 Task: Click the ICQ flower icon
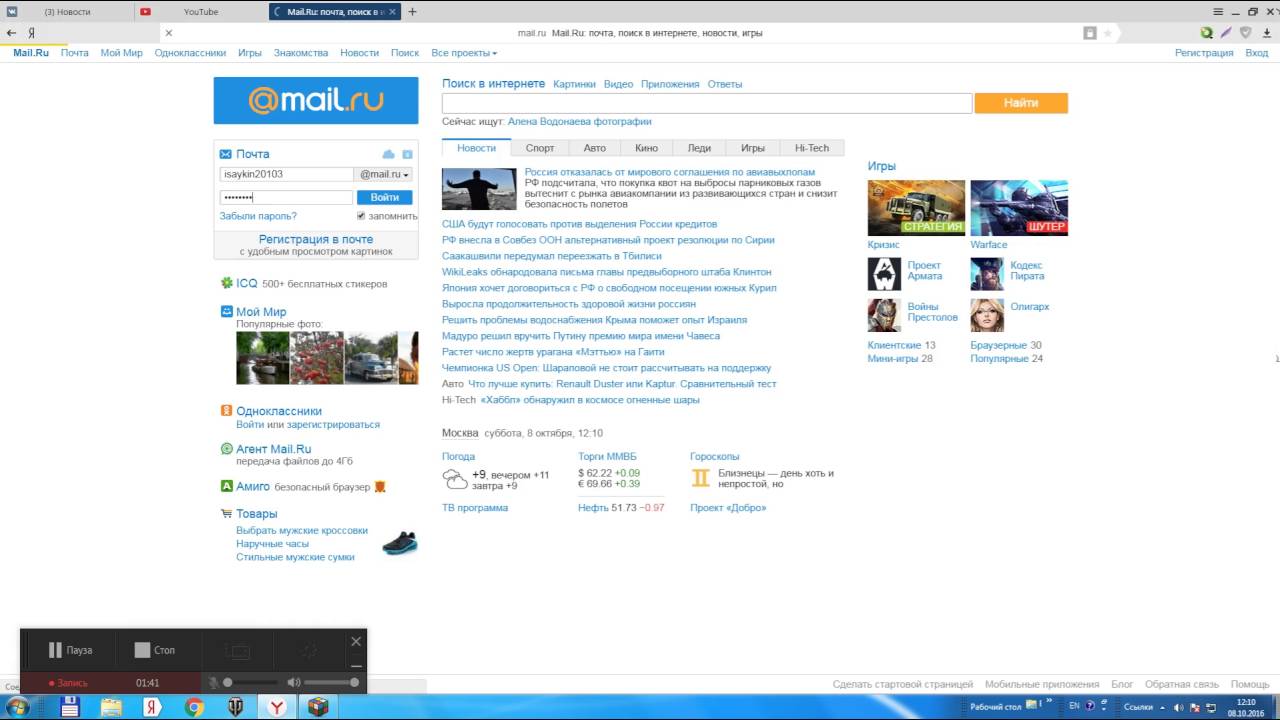click(x=227, y=283)
